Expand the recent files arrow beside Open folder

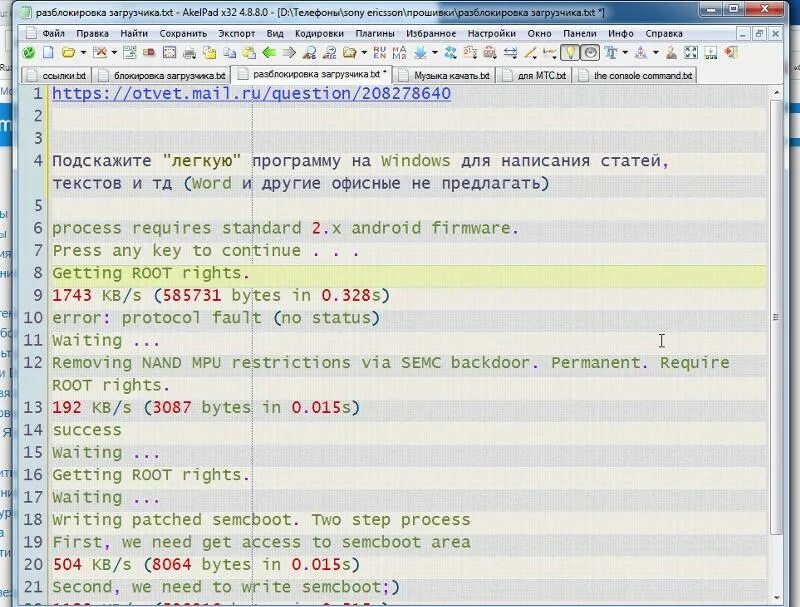83,53
